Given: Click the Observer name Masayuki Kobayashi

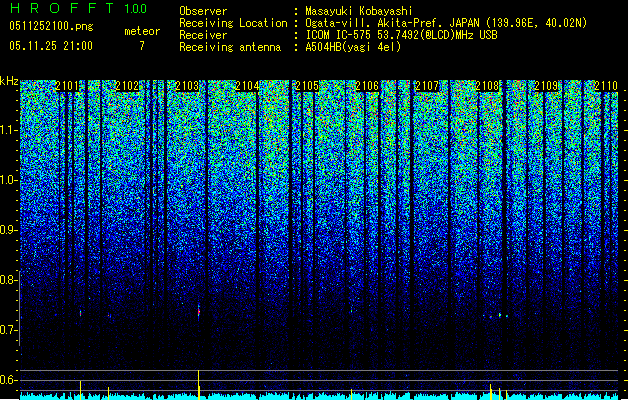Looking at the screenshot, I should [x=359, y=11].
